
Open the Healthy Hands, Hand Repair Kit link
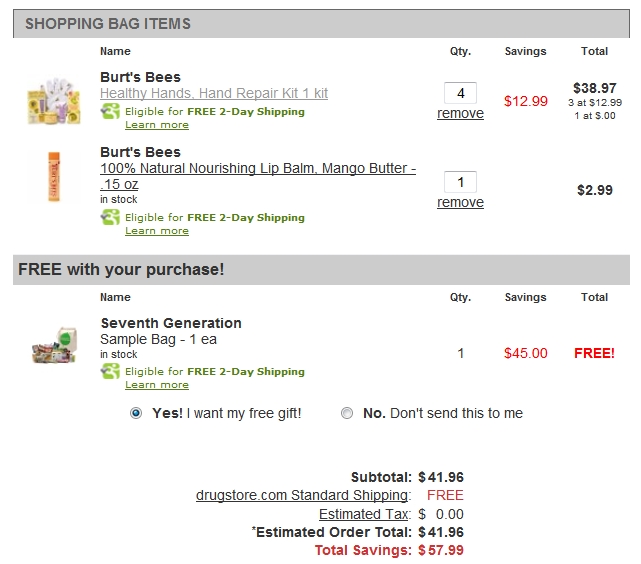click(x=214, y=93)
